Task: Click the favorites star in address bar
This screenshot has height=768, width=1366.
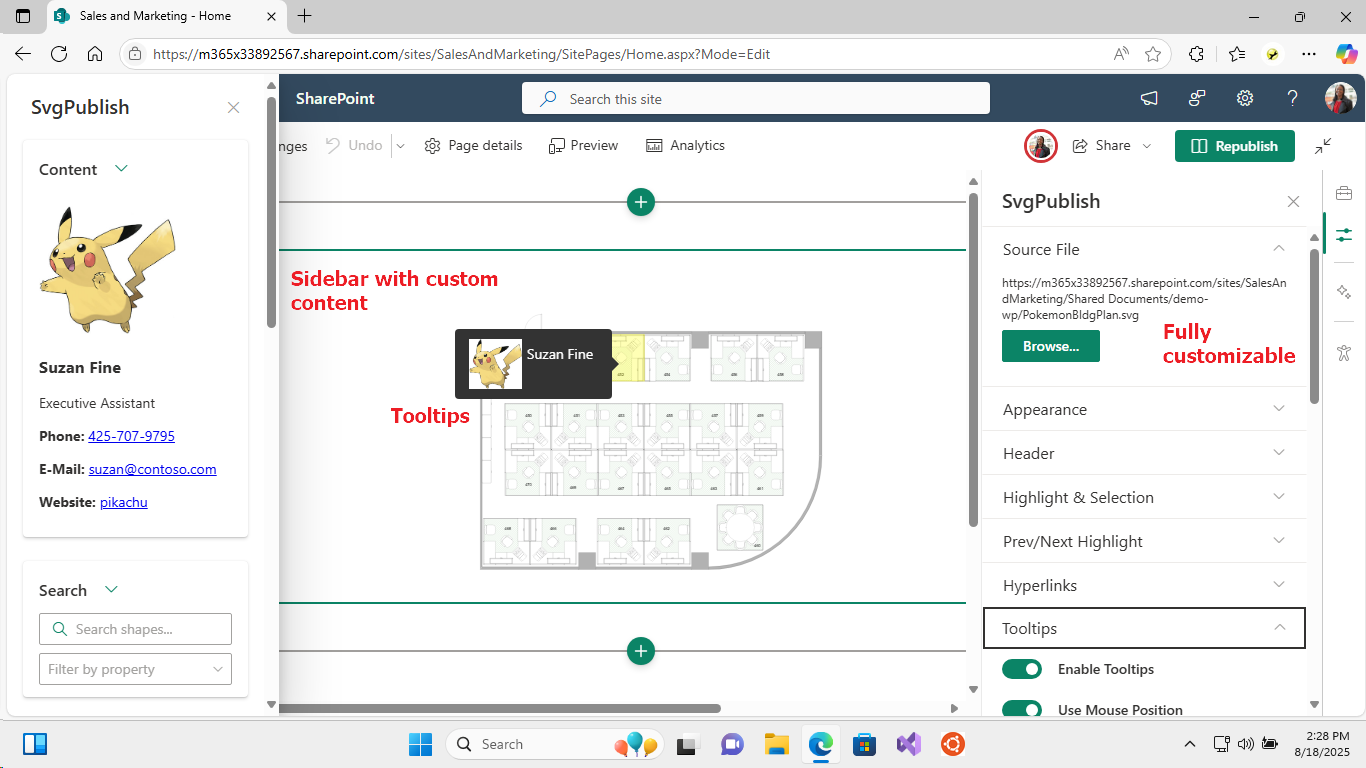Action: click(1153, 54)
